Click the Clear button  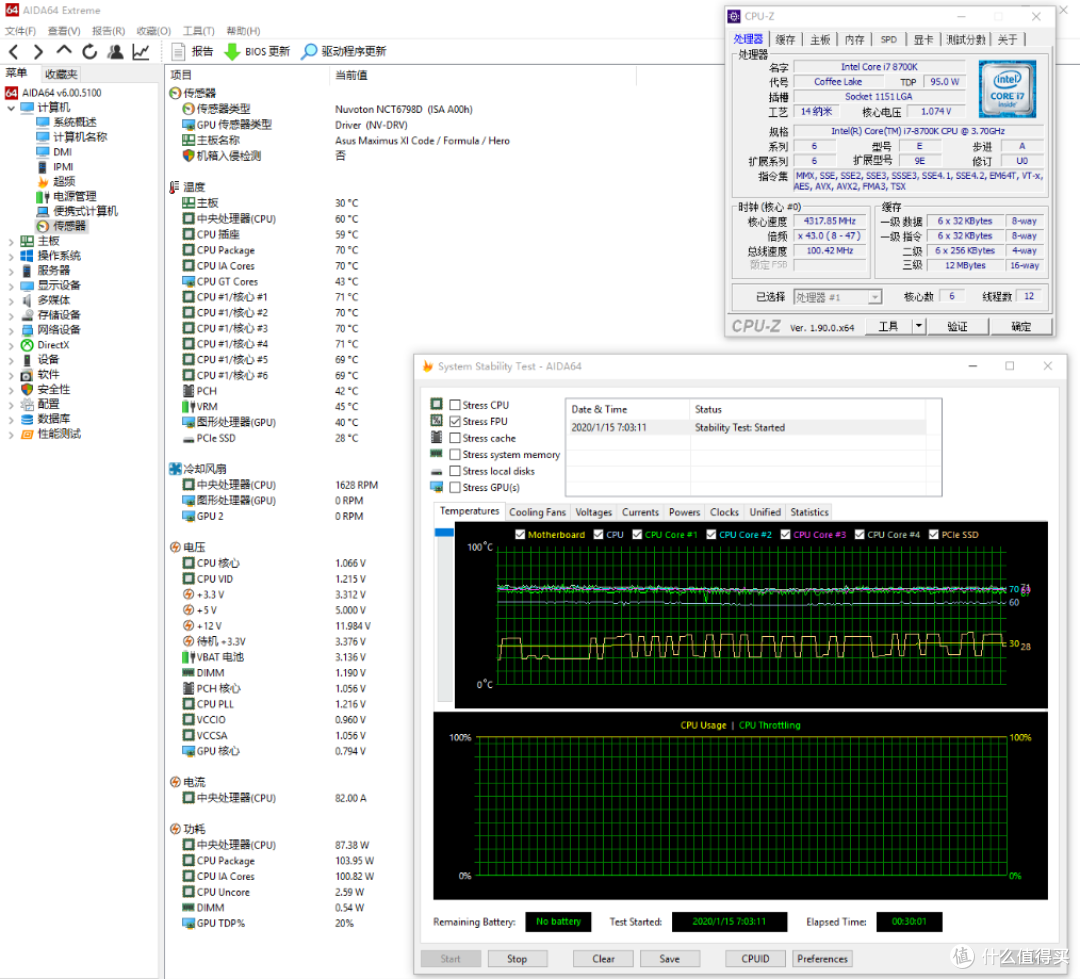(603, 958)
